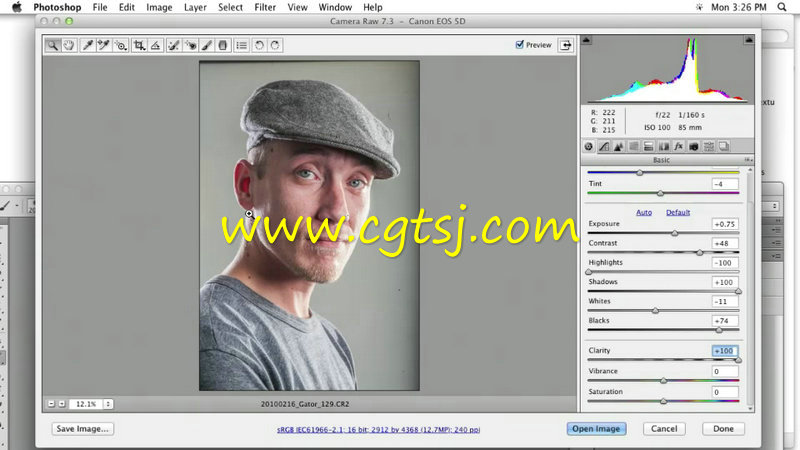Click the portrait preview image
Screen dimensions: 800x450
[x=309, y=226]
